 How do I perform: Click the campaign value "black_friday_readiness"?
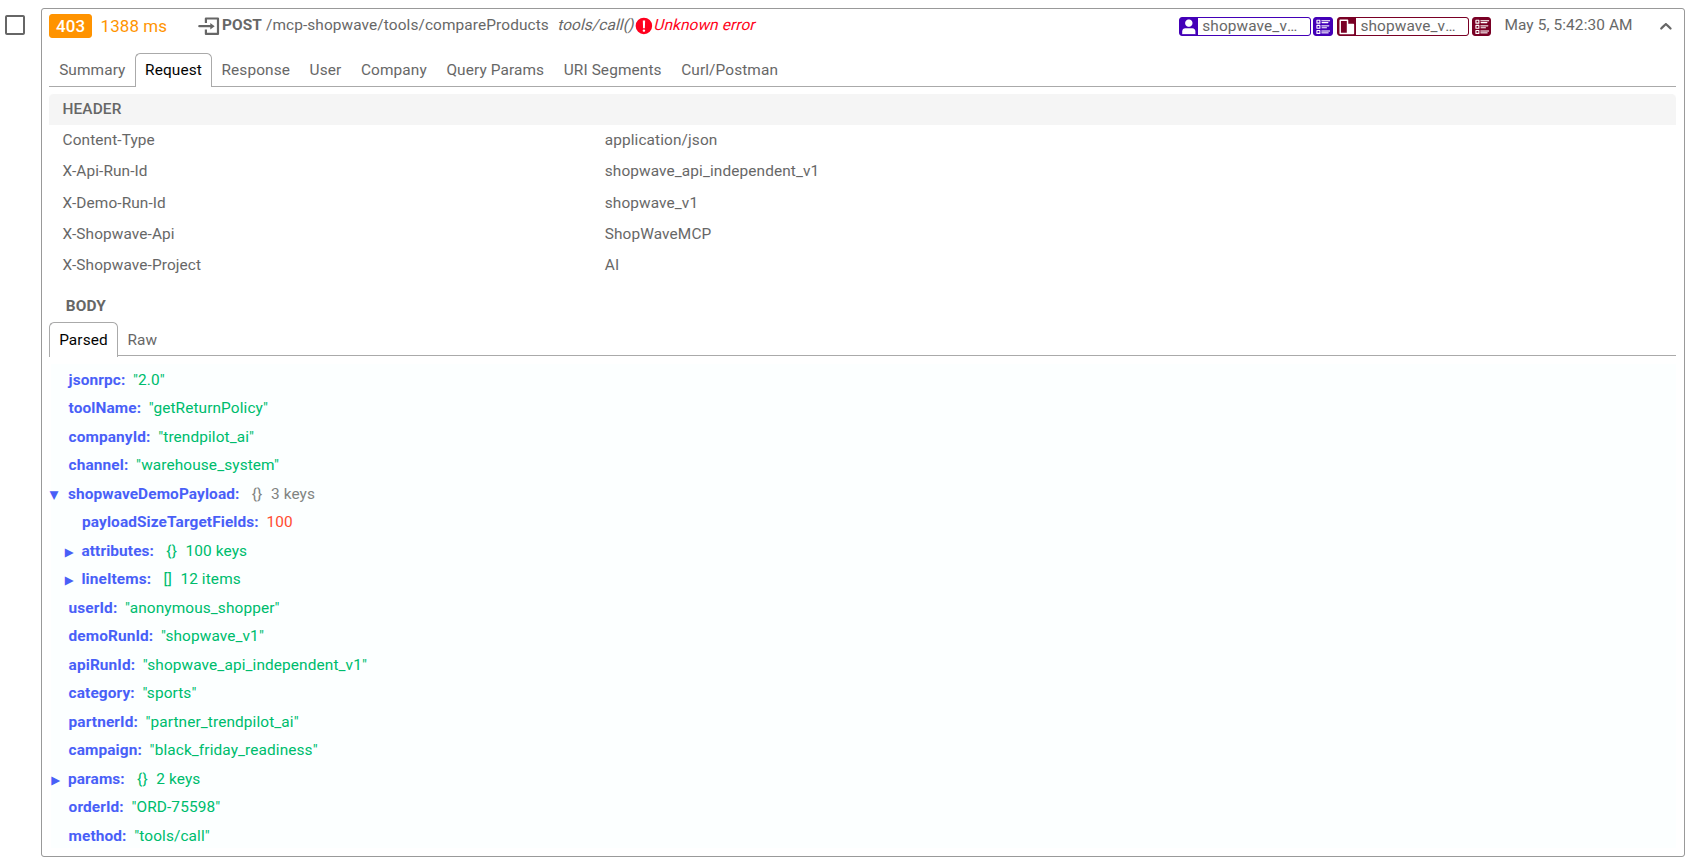[234, 750]
